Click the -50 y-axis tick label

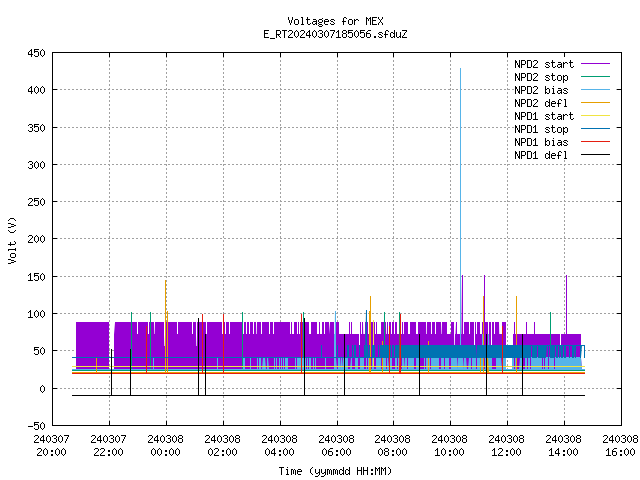click(36, 426)
